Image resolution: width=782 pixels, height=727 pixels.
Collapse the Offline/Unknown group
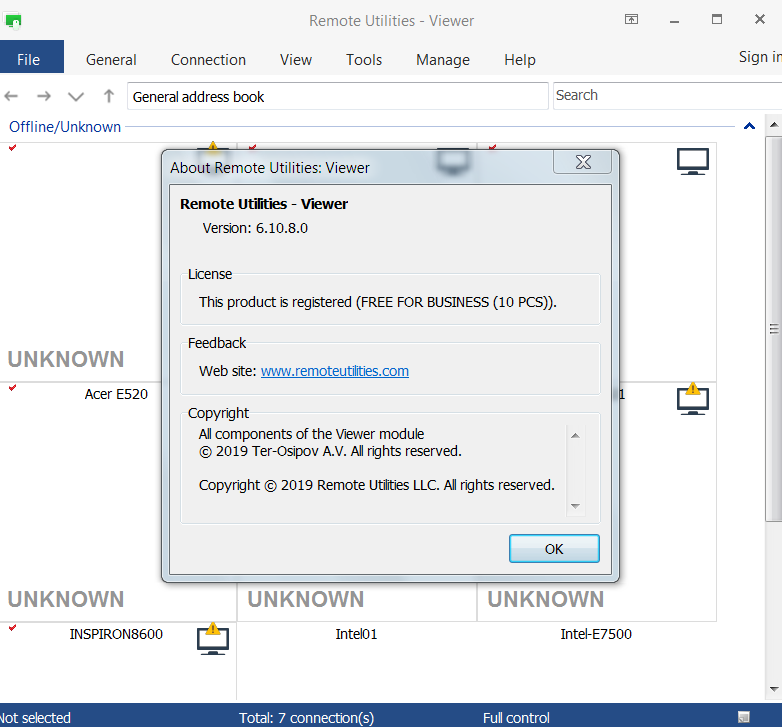748,126
